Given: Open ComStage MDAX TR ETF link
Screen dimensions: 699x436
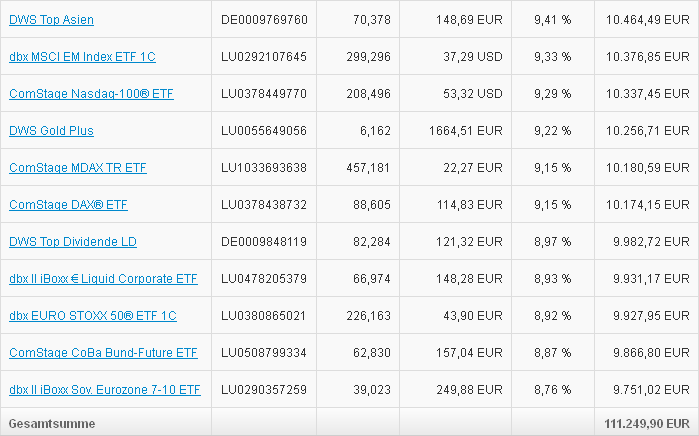Looking at the screenshot, I should coord(78,168).
